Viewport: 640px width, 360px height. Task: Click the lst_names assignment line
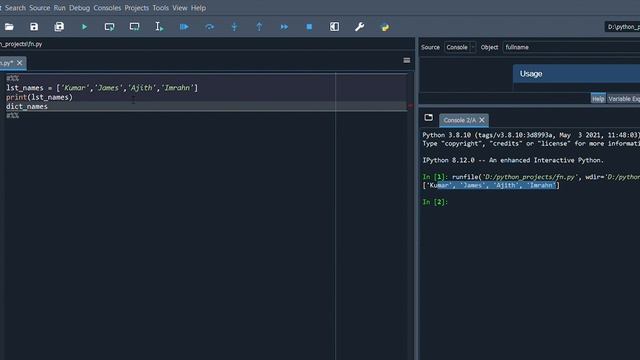click(x=102, y=88)
